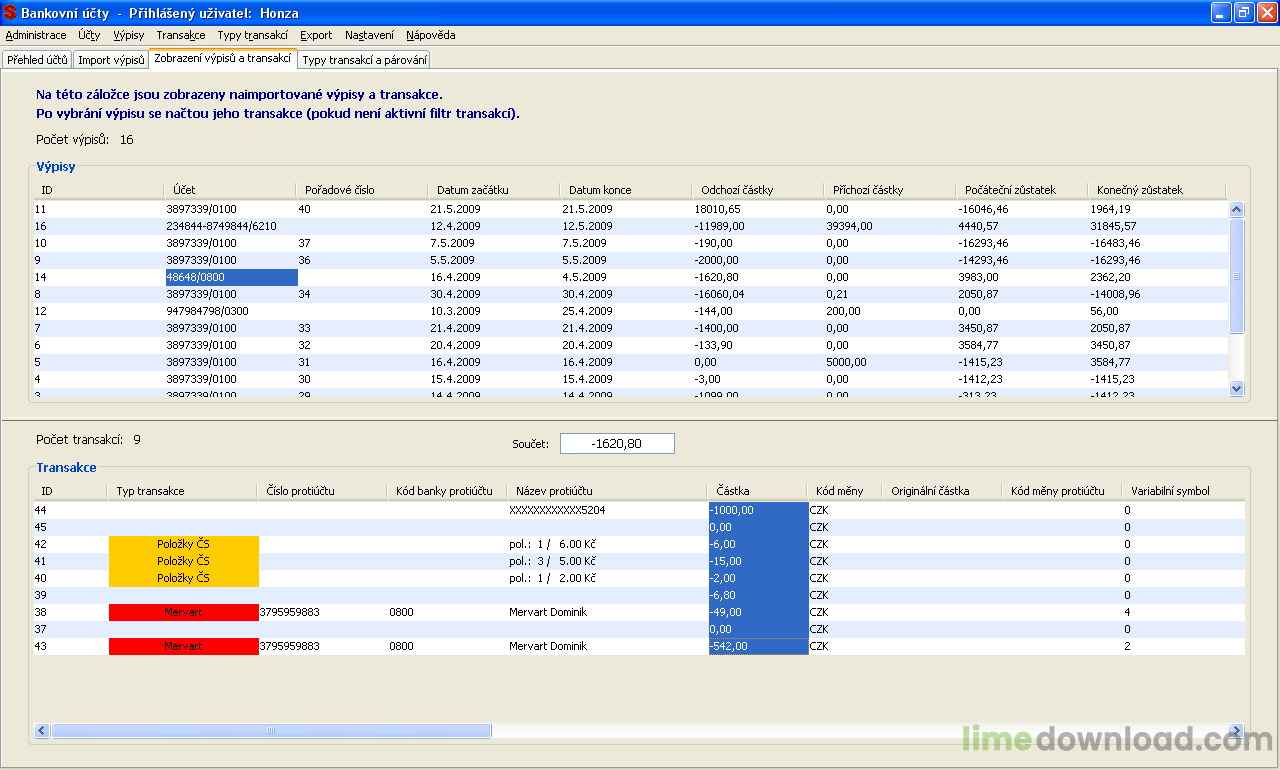Screen dimensions: 1280x770
Task: Click the yellow Položky ČS cell in transaction 42
Action: click(183, 544)
